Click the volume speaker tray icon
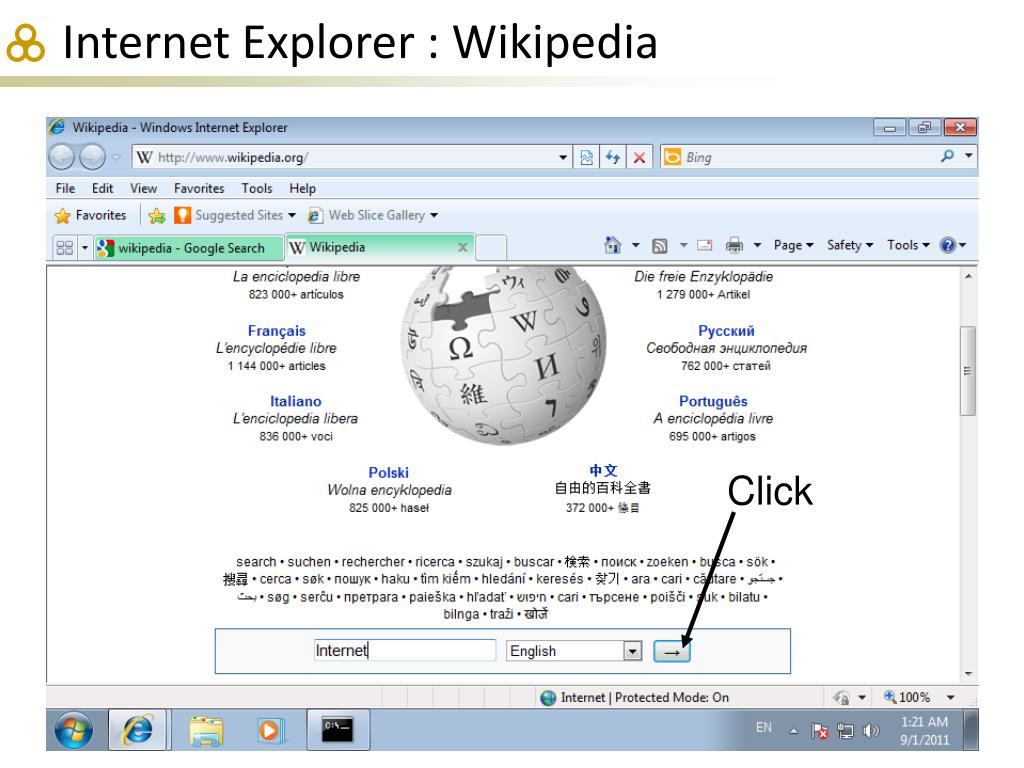 [x=871, y=731]
